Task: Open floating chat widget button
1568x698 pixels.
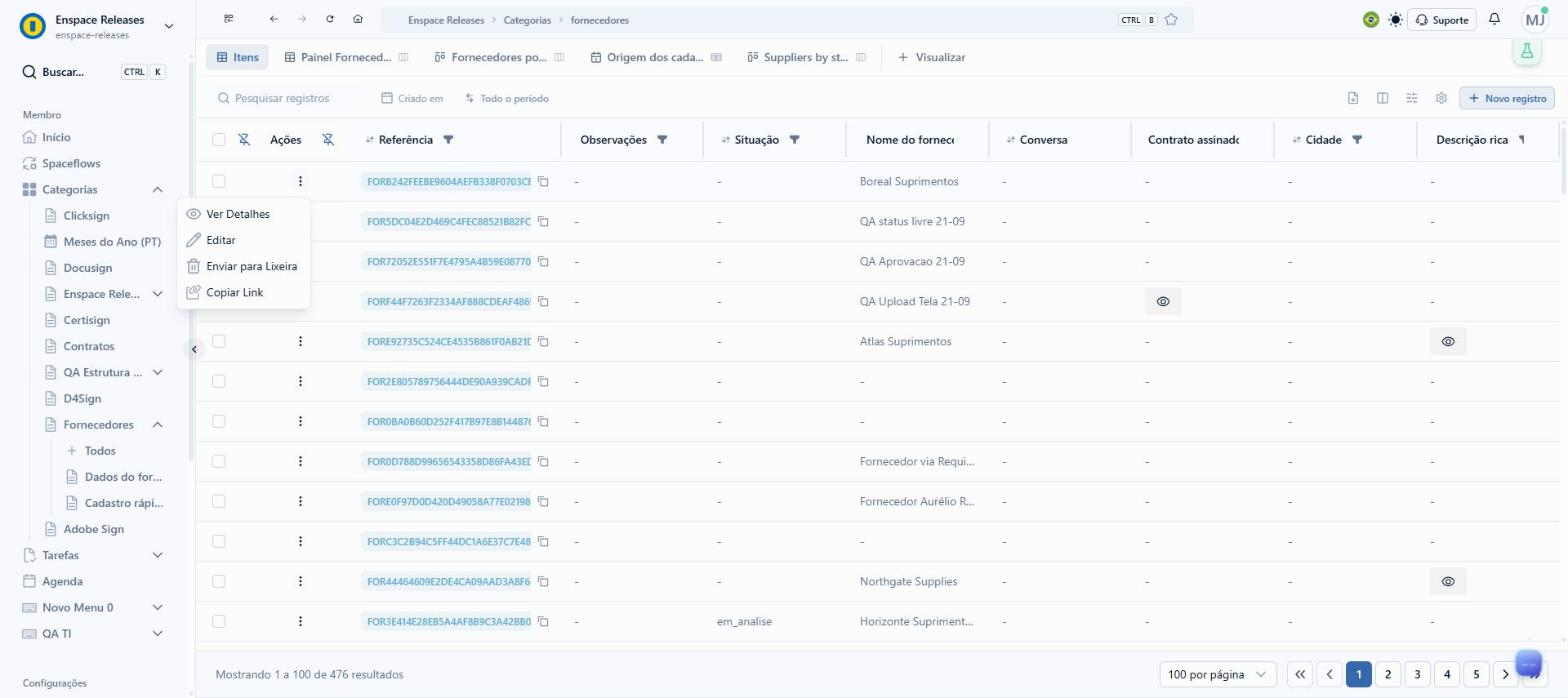Action: coord(1528,663)
